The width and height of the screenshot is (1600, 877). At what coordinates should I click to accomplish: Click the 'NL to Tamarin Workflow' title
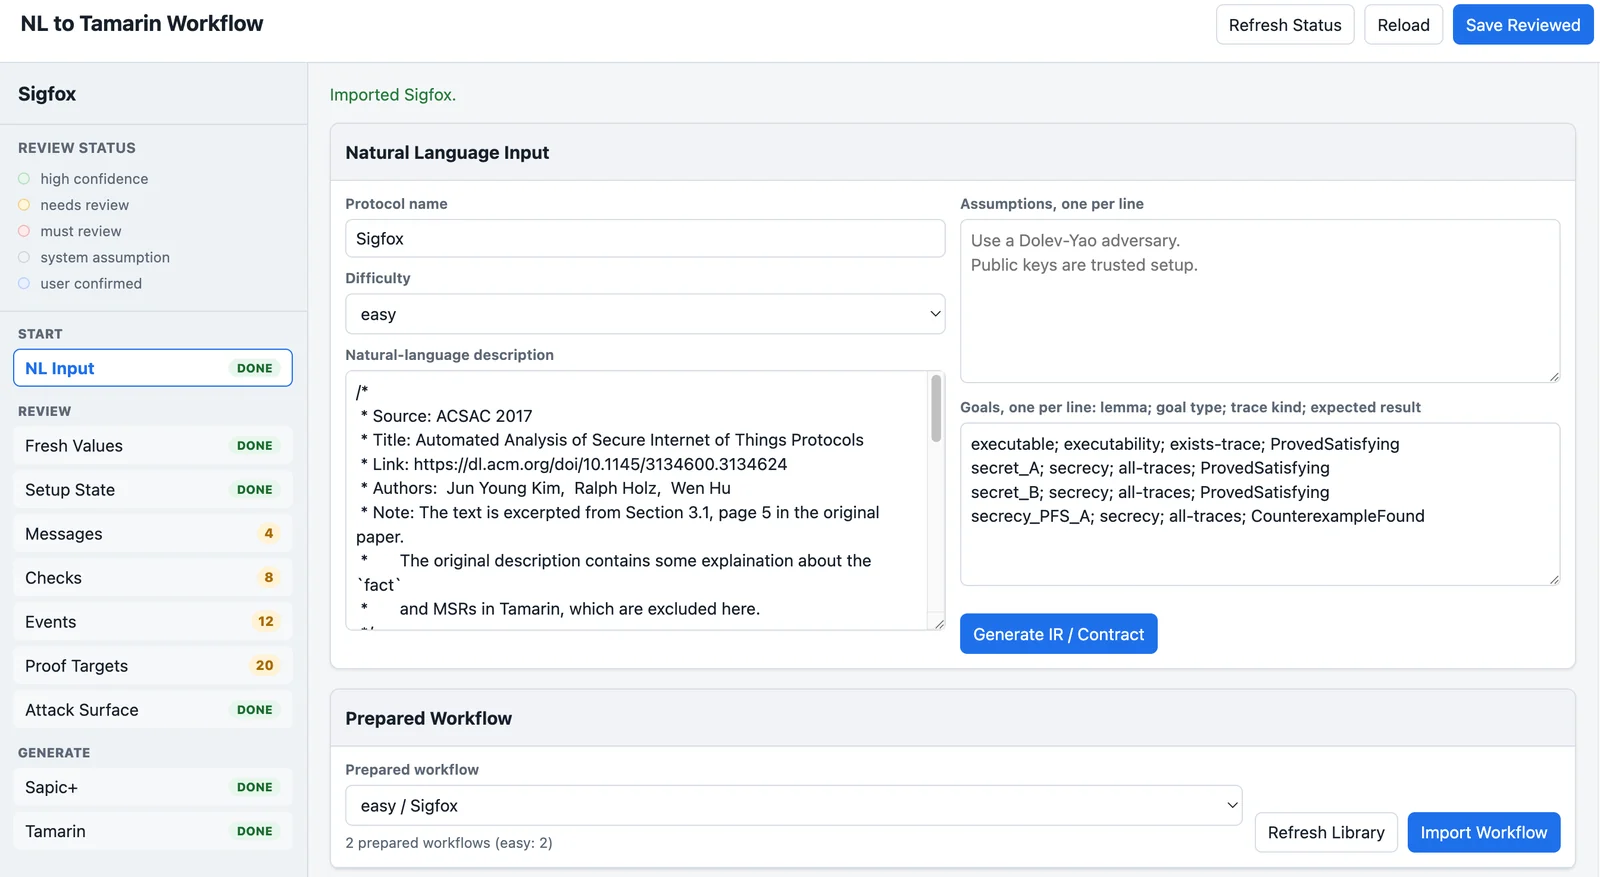coord(142,24)
